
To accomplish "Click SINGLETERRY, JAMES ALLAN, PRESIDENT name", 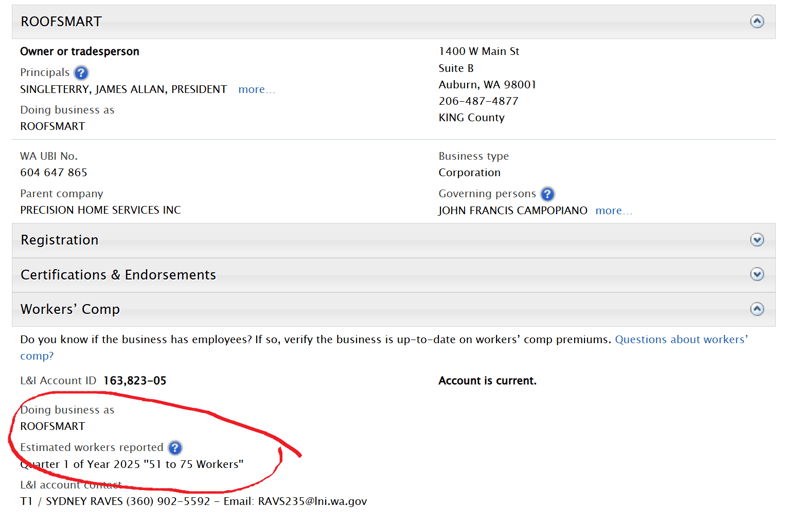I will click(x=123, y=89).
